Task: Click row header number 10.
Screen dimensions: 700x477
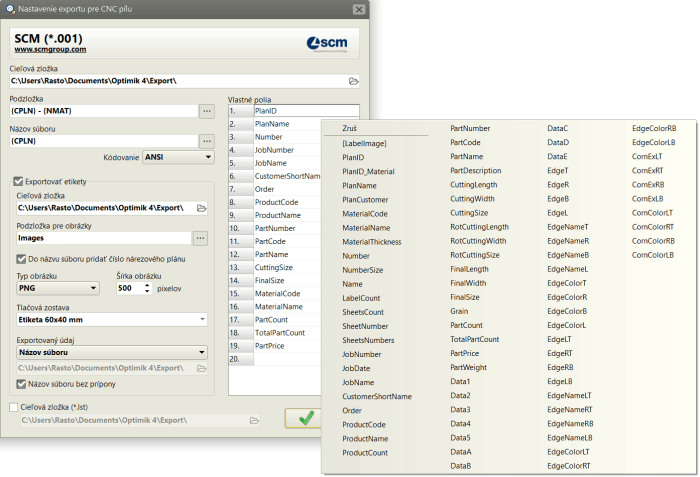Action: point(241,229)
